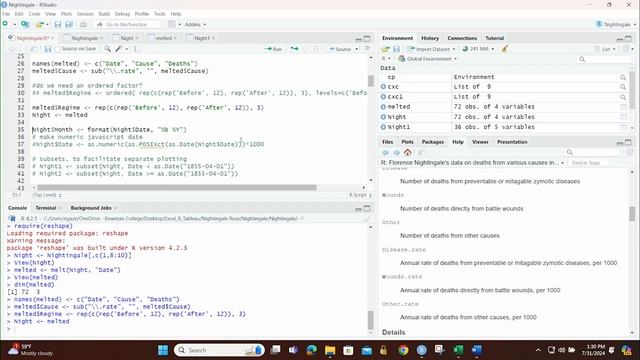Viewport: 640px width, 360px height.
Task: Click the Find in Topic field
Action: [589, 162]
